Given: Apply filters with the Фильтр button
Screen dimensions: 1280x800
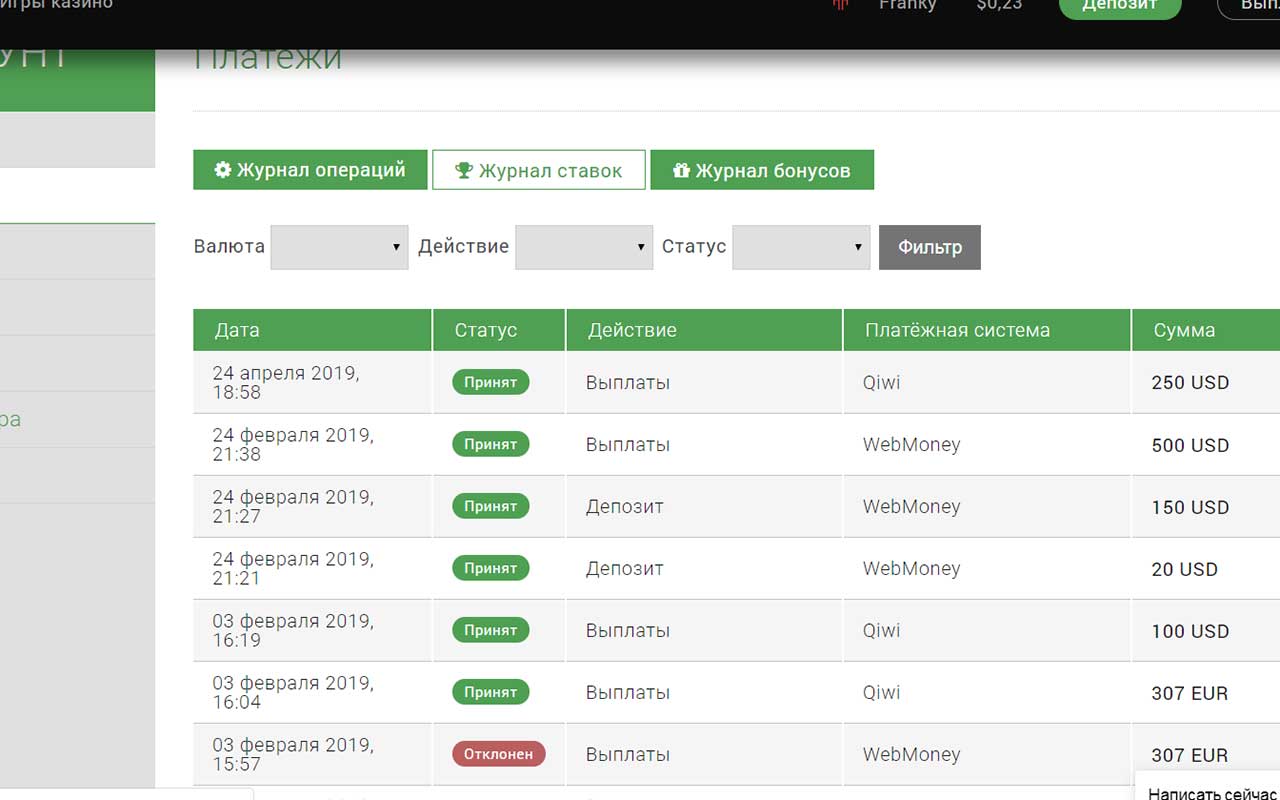Looking at the screenshot, I should (x=930, y=247).
